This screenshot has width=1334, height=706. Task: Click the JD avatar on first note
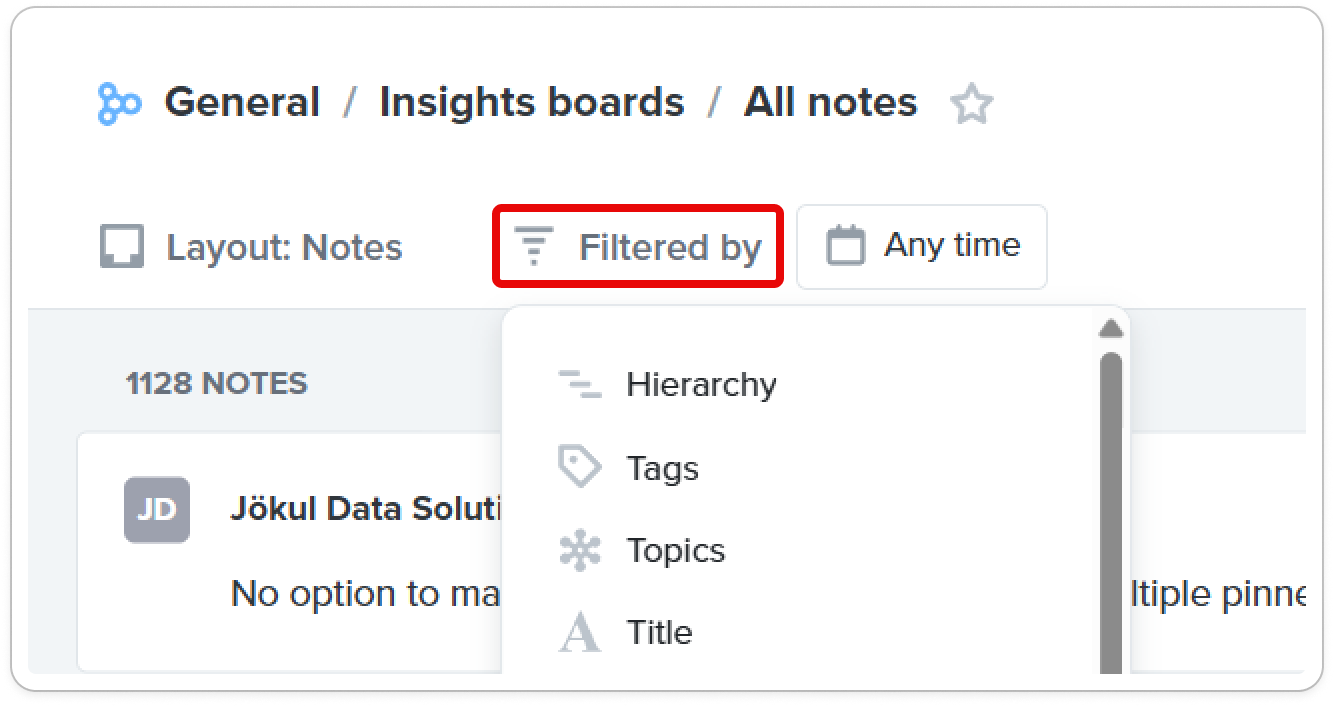pos(157,510)
